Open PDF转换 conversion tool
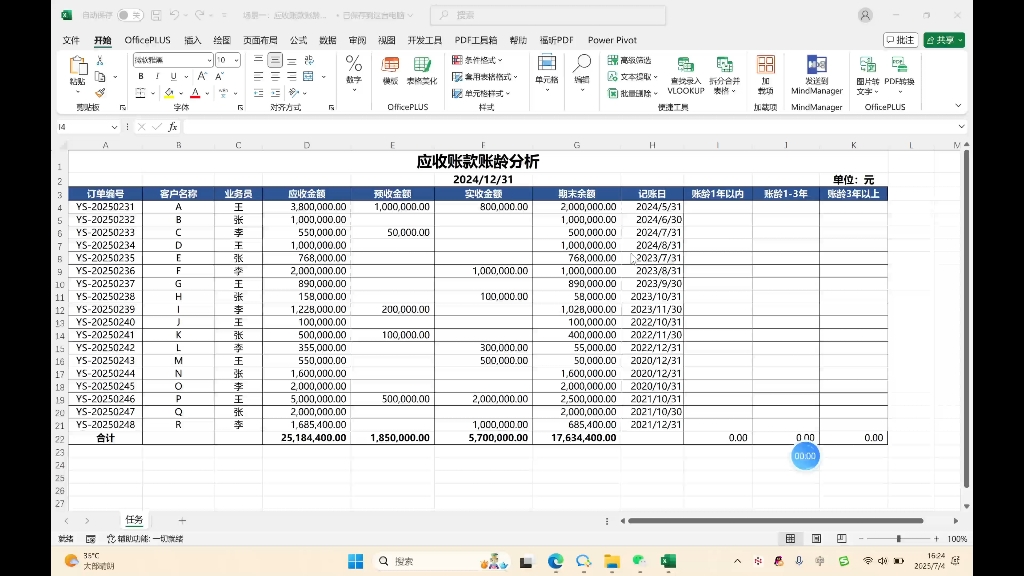The width and height of the screenshot is (1024, 576). coord(899,76)
